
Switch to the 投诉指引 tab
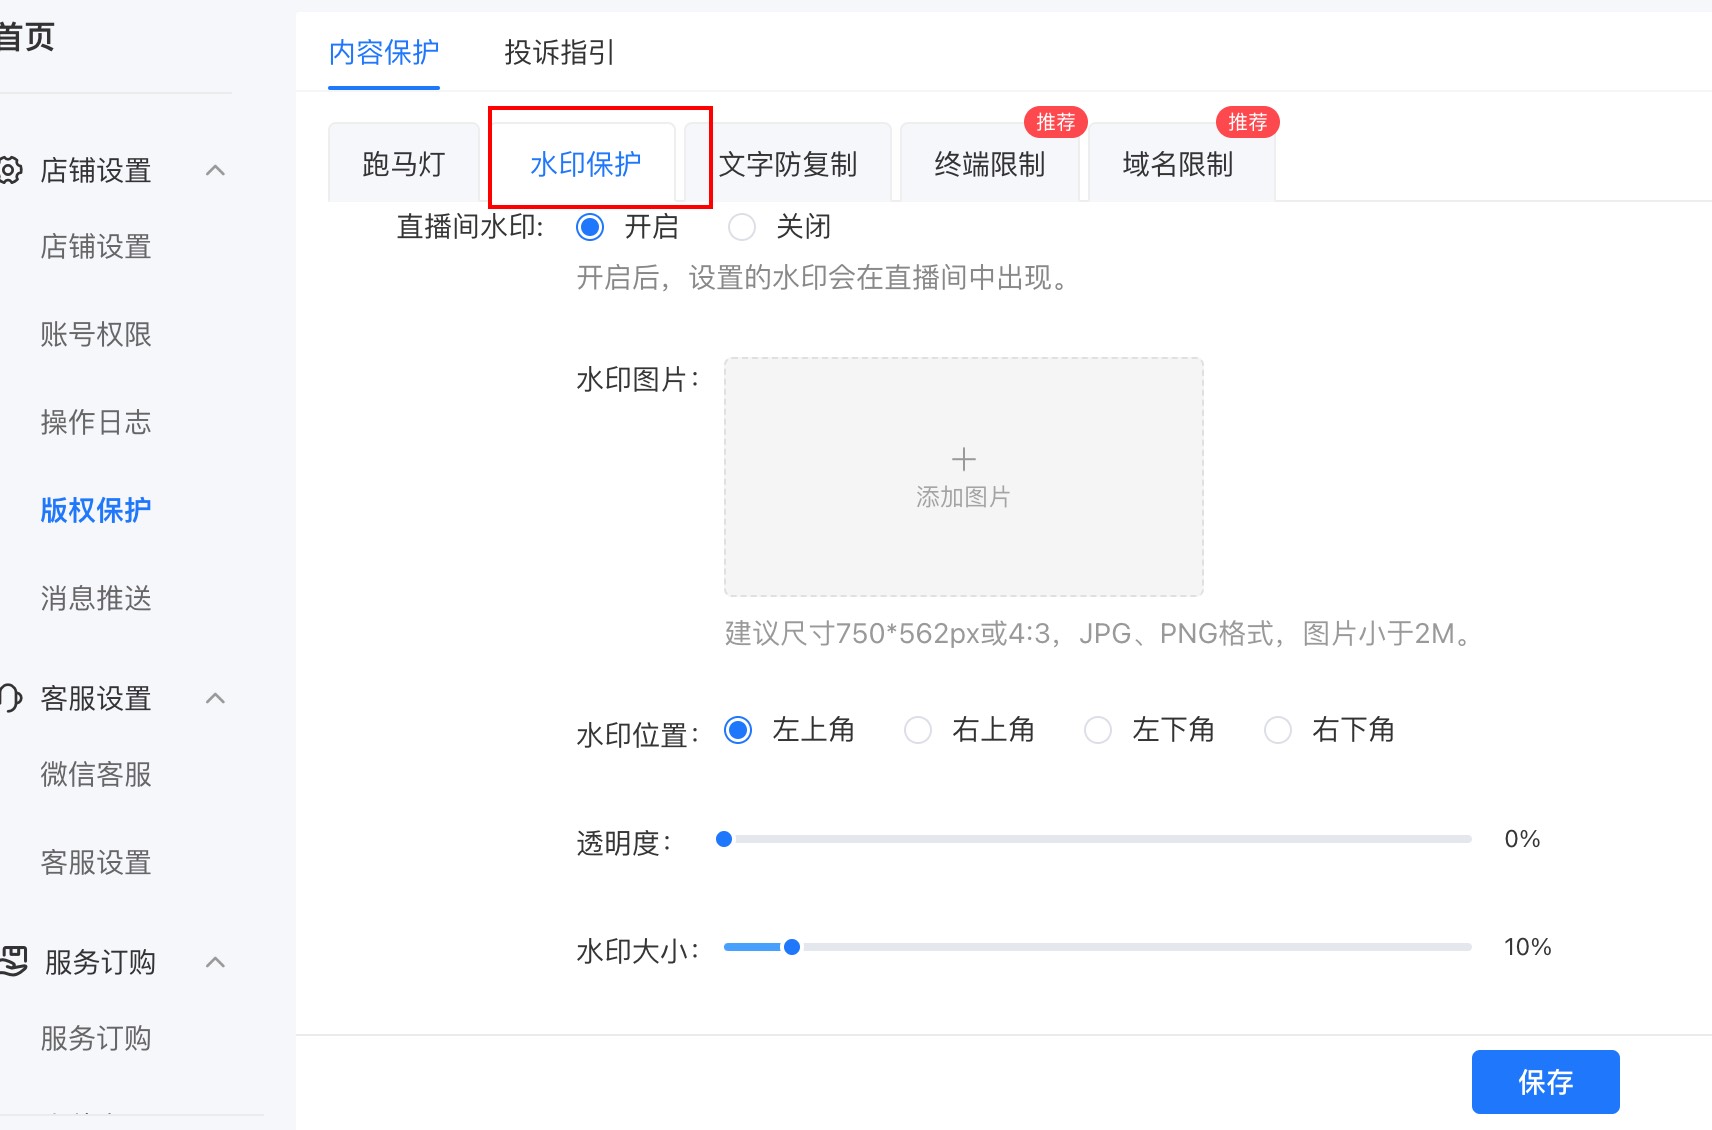click(x=559, y=52)
